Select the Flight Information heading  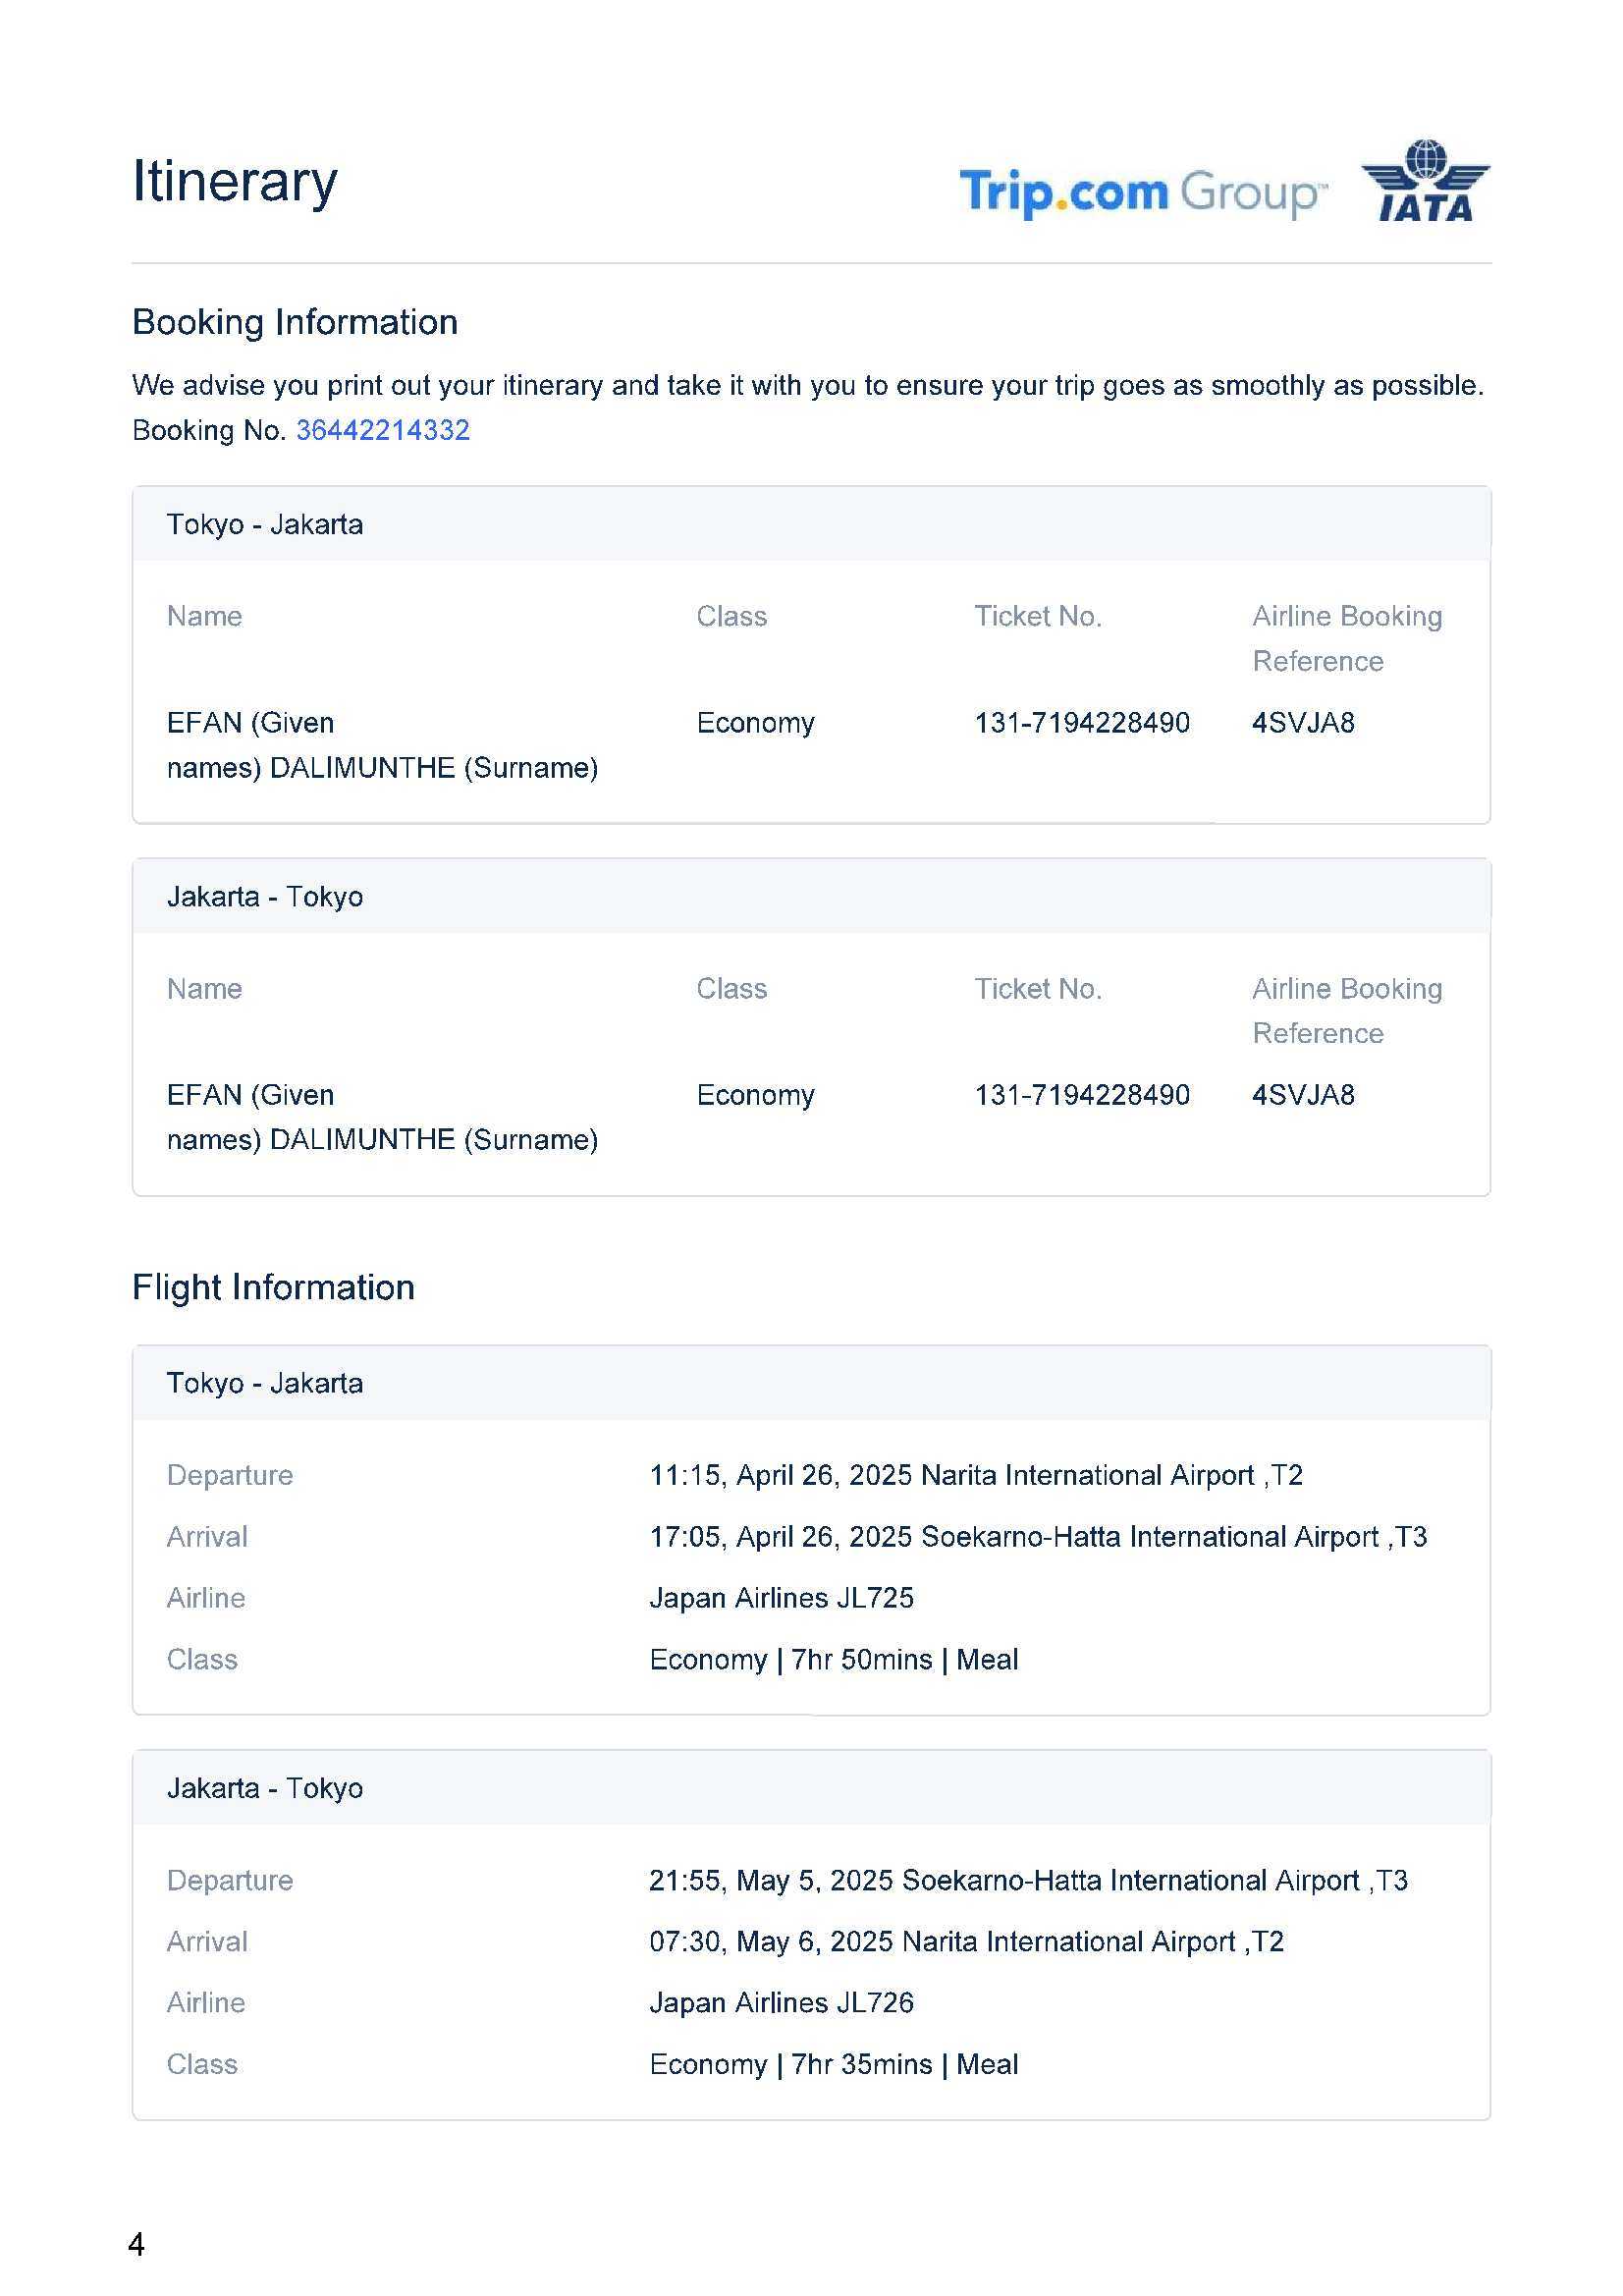[x=273, y=1287]
